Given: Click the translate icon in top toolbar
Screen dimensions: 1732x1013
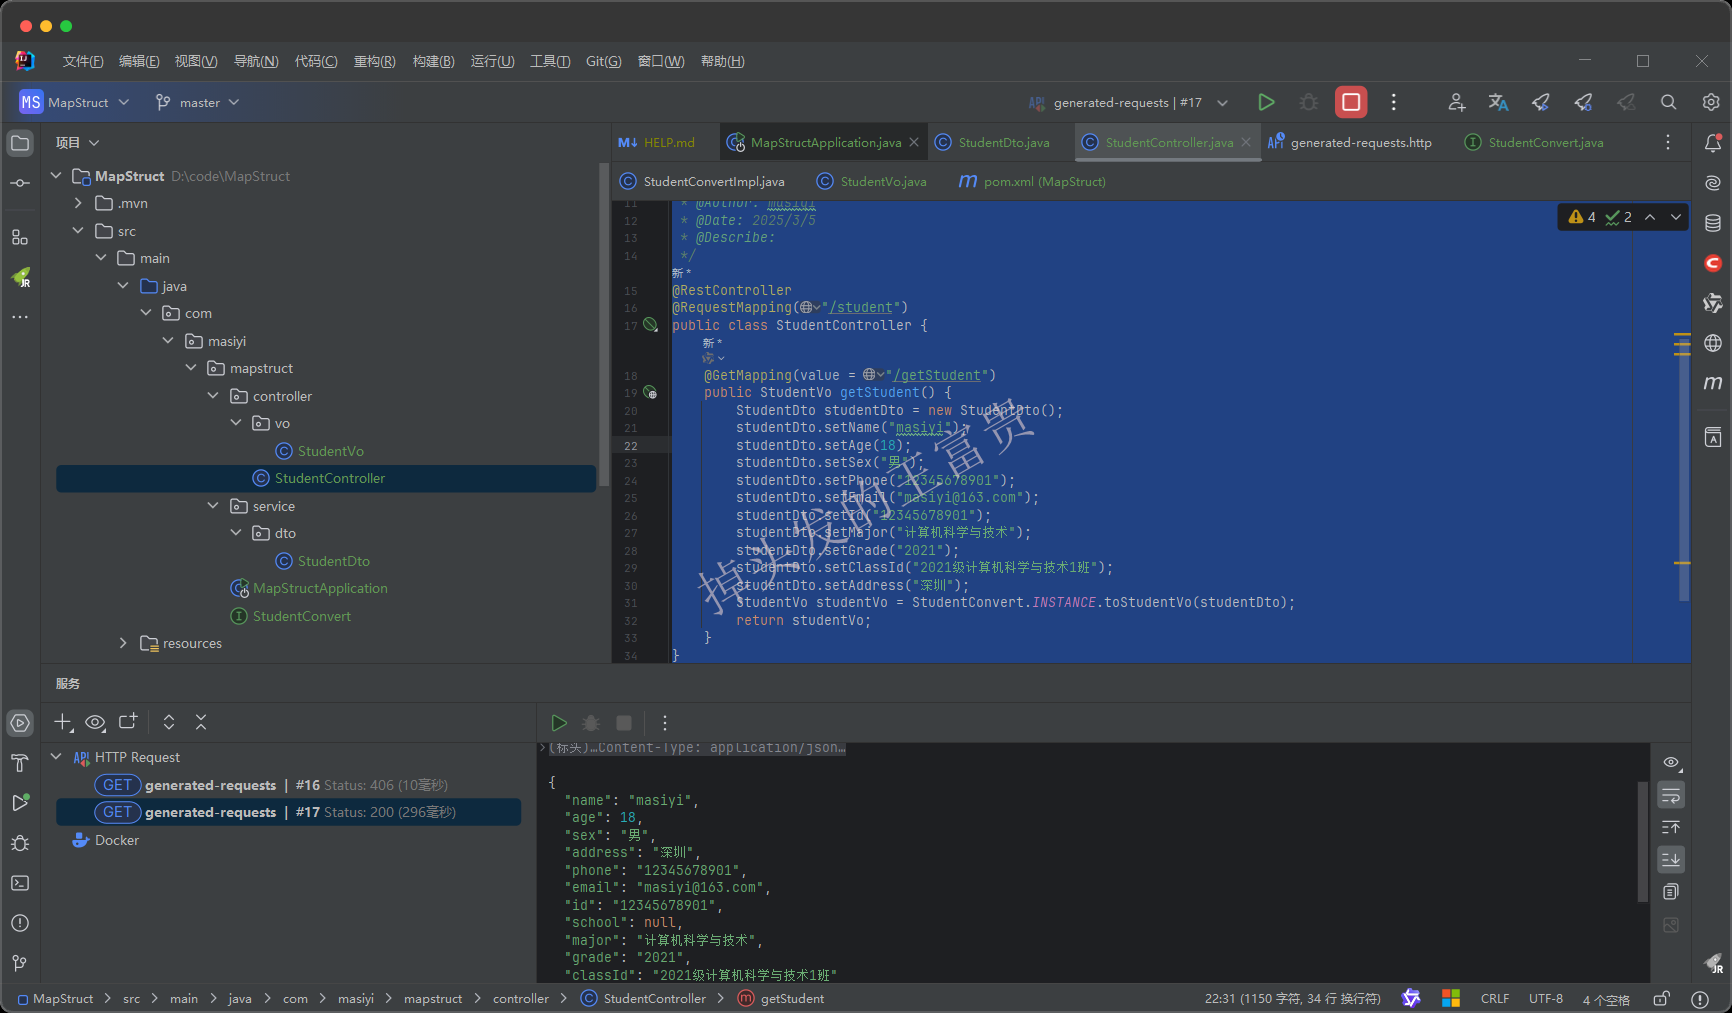Looking at the screenshot, I should [1498, 102].
